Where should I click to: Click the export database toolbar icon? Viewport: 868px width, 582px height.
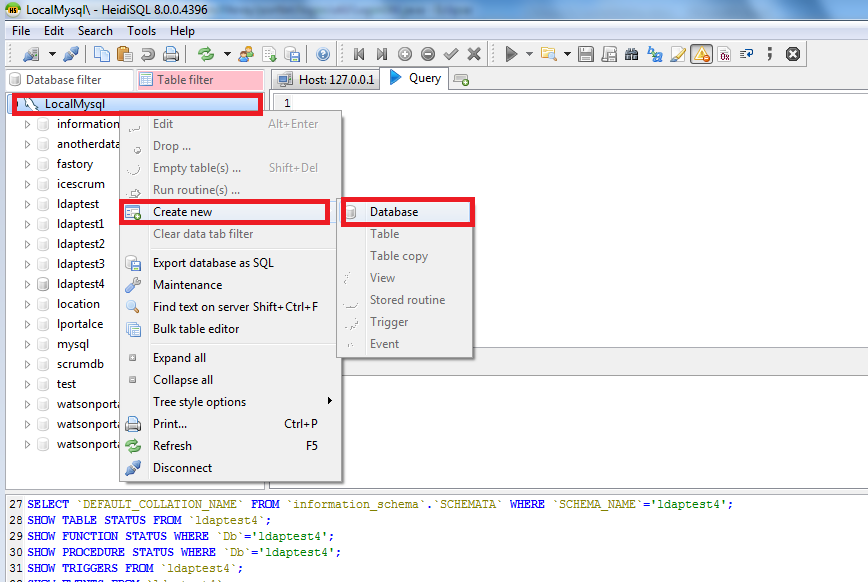pos(292,54)
